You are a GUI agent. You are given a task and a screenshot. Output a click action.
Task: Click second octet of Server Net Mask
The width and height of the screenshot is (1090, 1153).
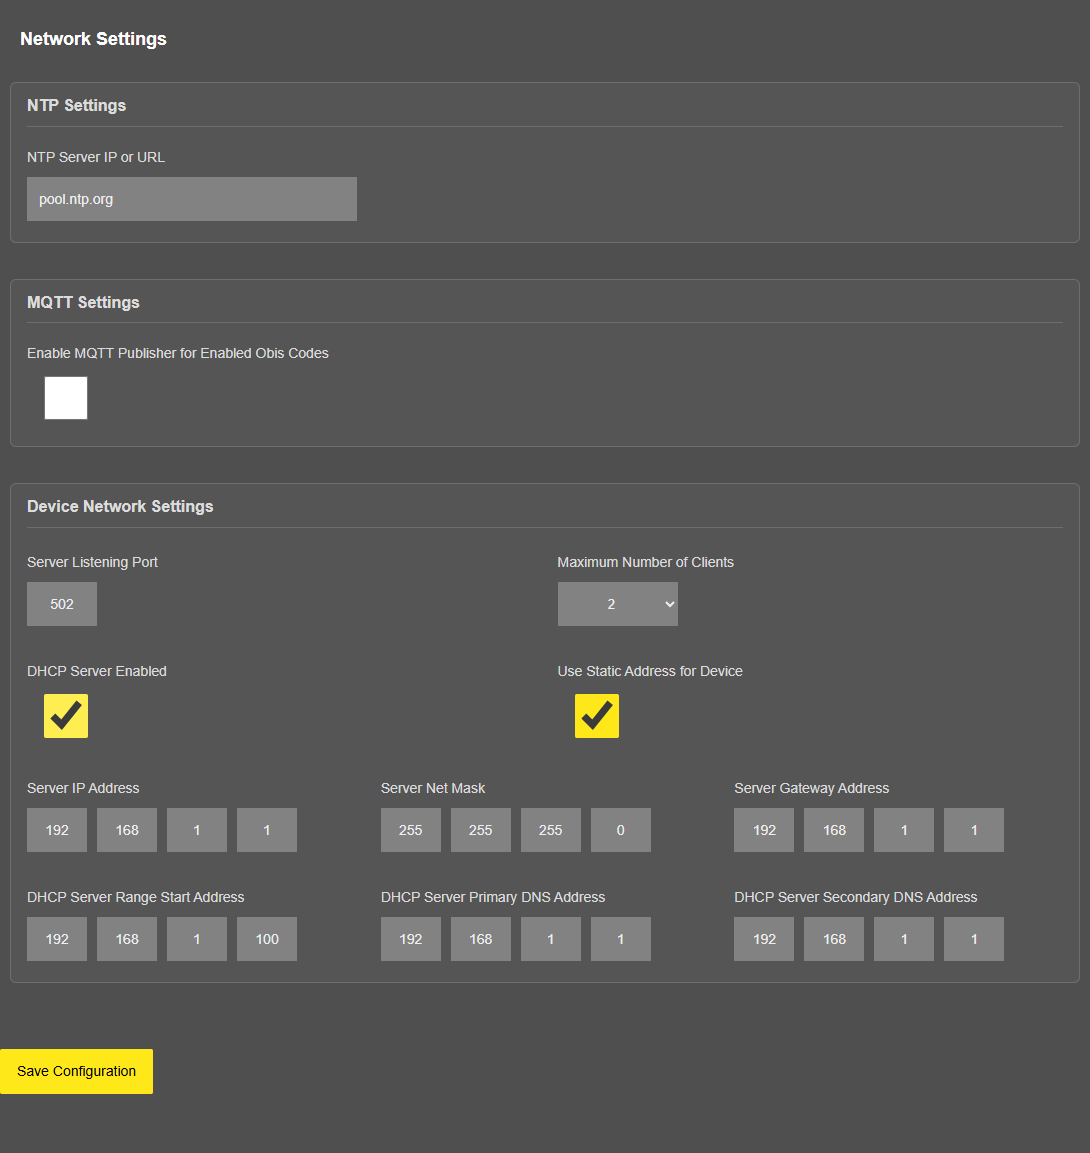click(x=481, y=829)
